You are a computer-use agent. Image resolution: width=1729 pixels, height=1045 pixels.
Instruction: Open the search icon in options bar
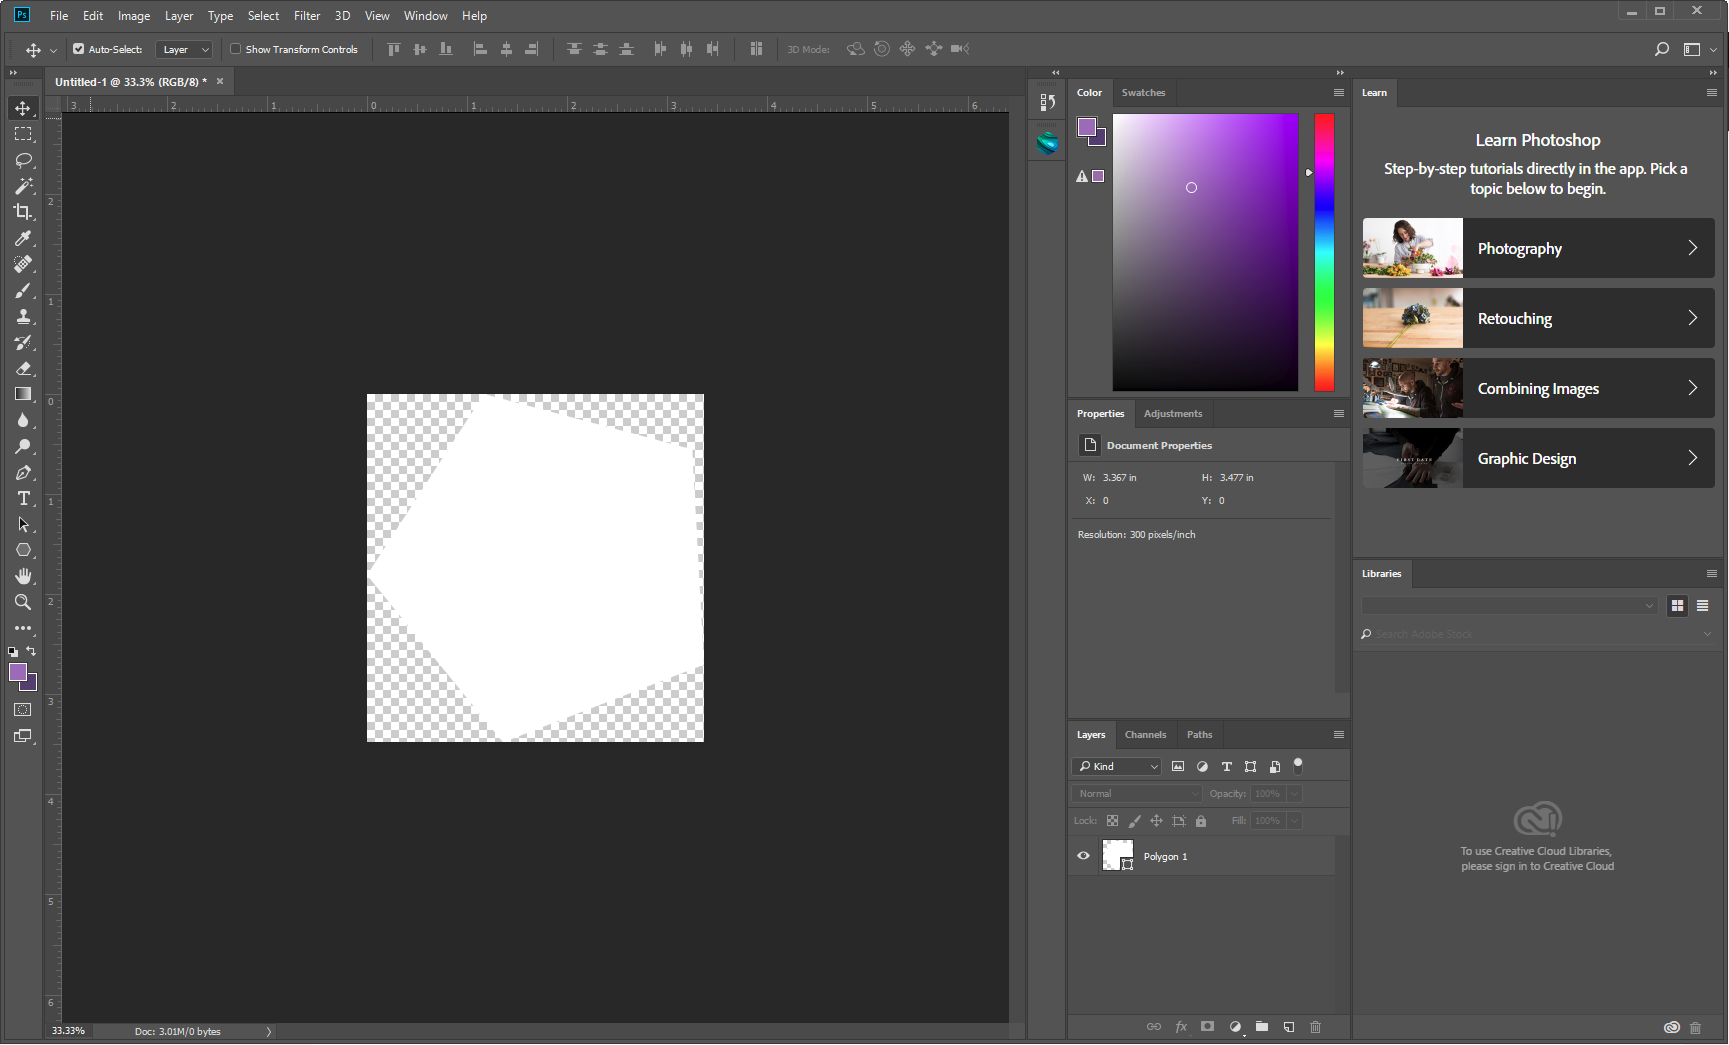click(x=1662, y=49)
